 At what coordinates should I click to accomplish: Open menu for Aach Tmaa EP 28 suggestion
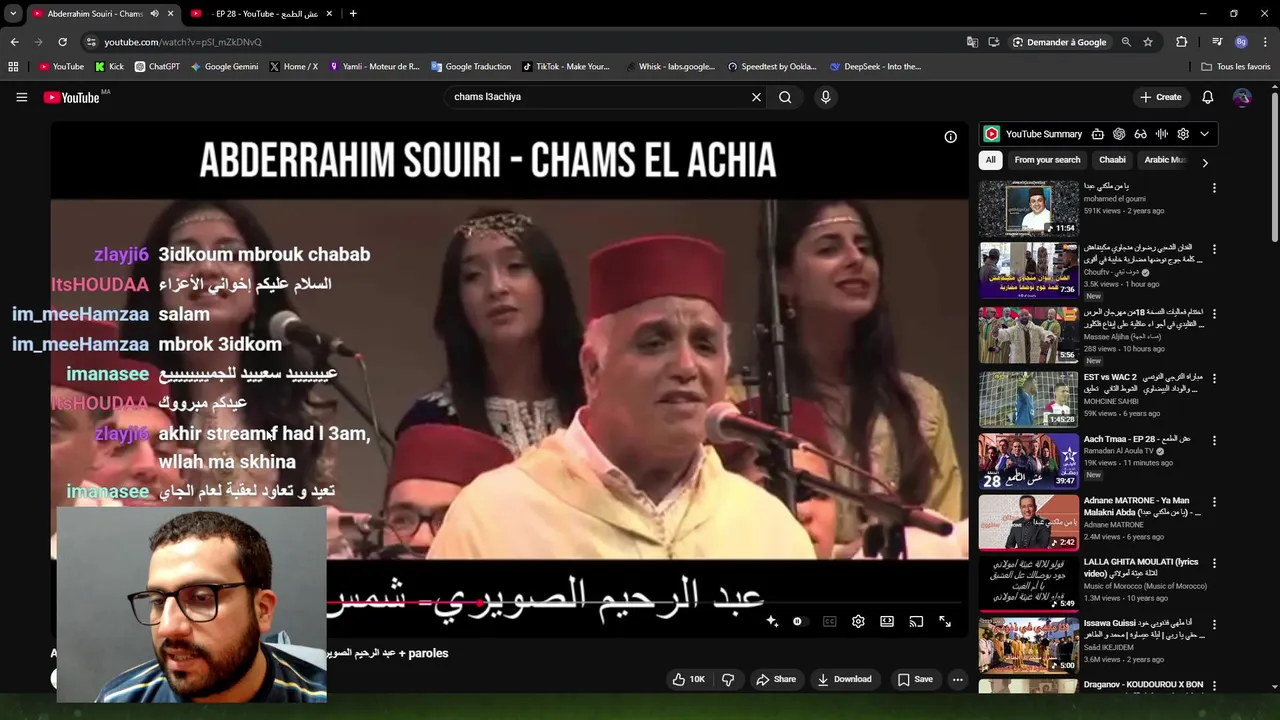1214,441
